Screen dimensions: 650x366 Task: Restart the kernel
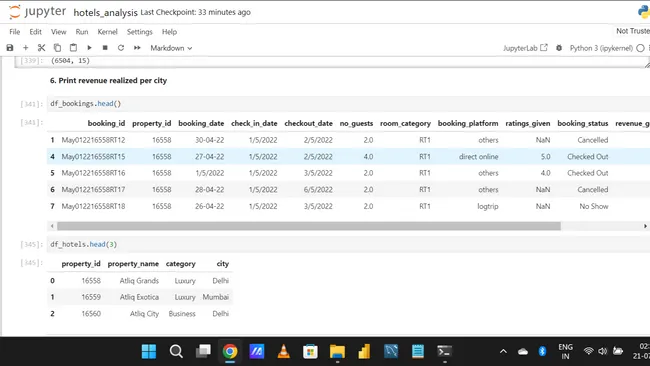tap(121, 48)
